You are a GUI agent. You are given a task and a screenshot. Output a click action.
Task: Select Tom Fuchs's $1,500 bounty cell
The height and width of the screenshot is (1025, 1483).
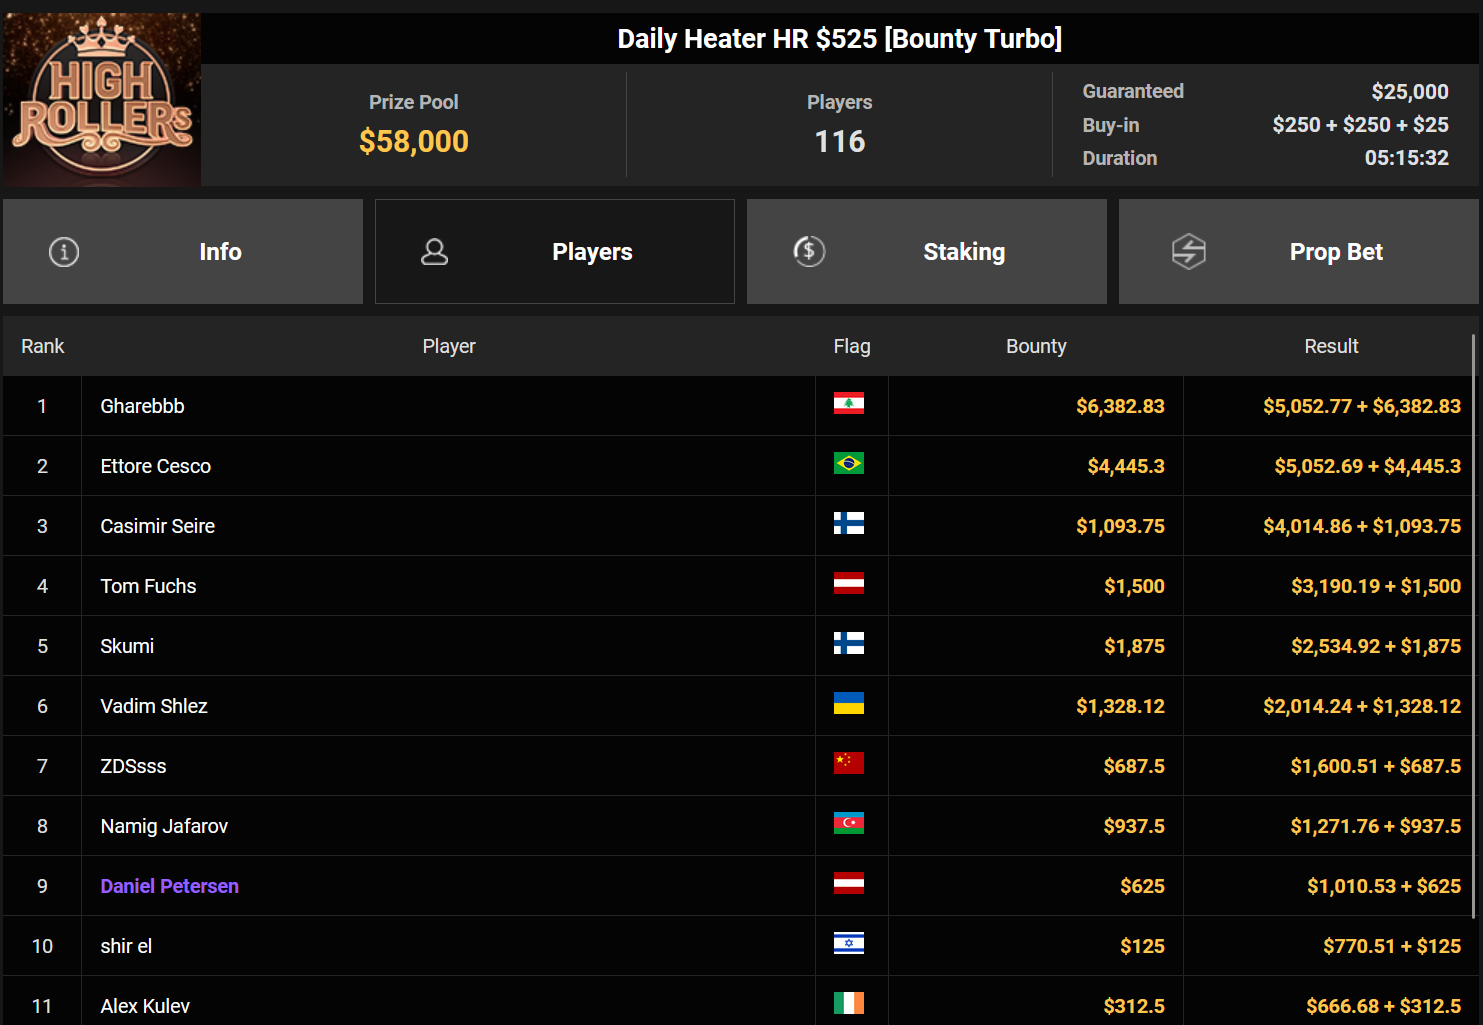click(x=1134, y=586)
